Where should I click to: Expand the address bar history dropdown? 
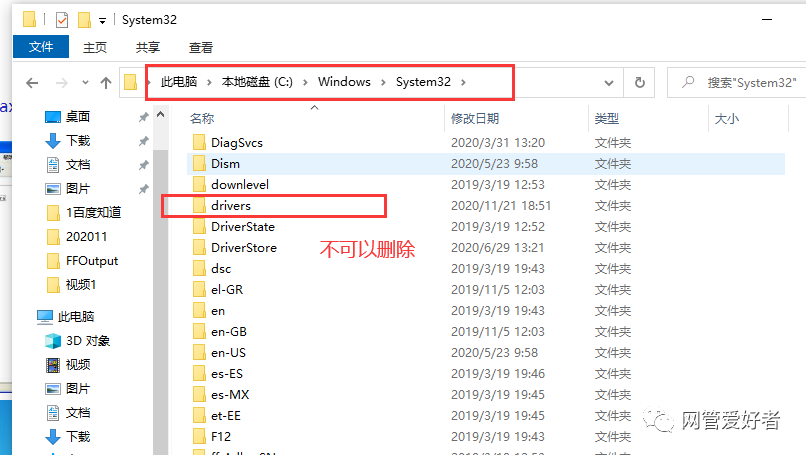[609, 83]
